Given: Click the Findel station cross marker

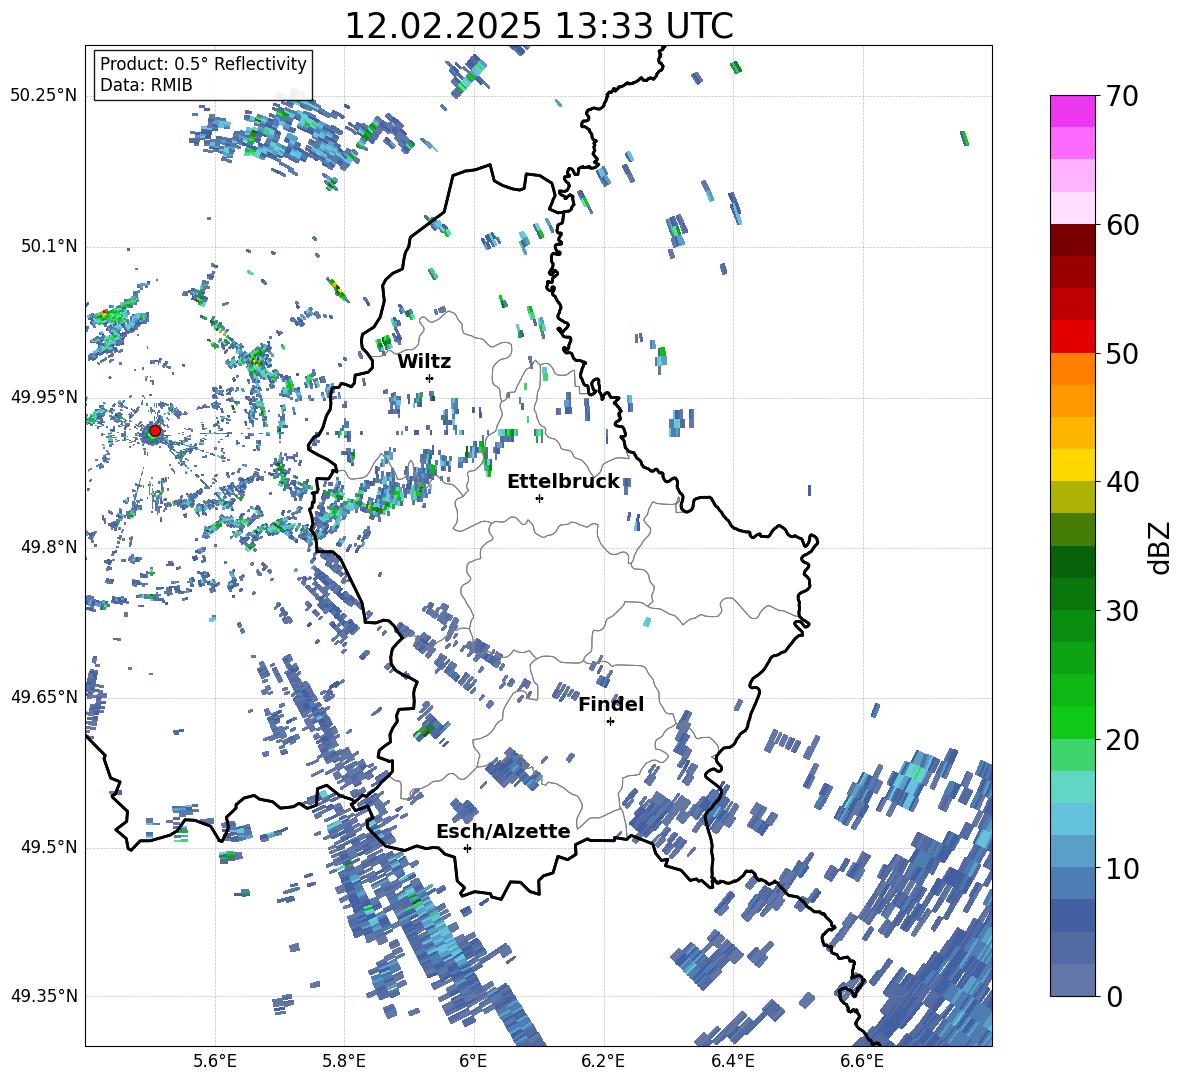Looking at the screenshot, I should pos(610,722).
